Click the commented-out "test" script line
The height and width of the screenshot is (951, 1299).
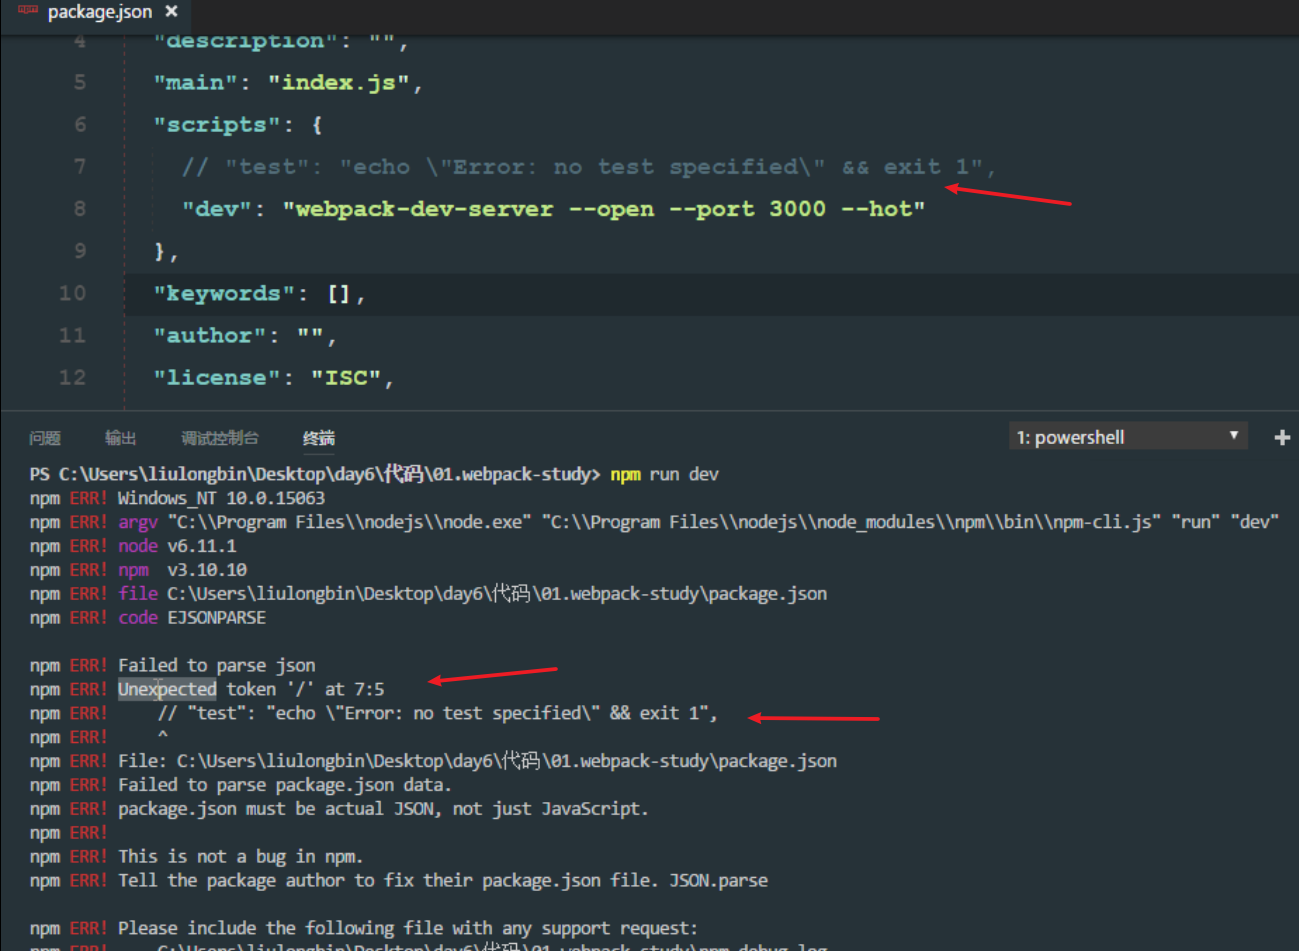pyautogui.click(x=588, y=167)
